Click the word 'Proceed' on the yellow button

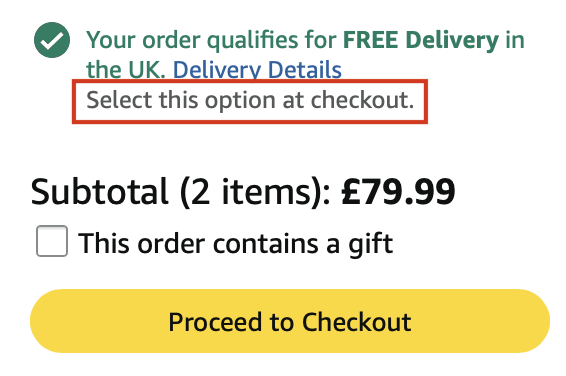click(x=215, y=322)
